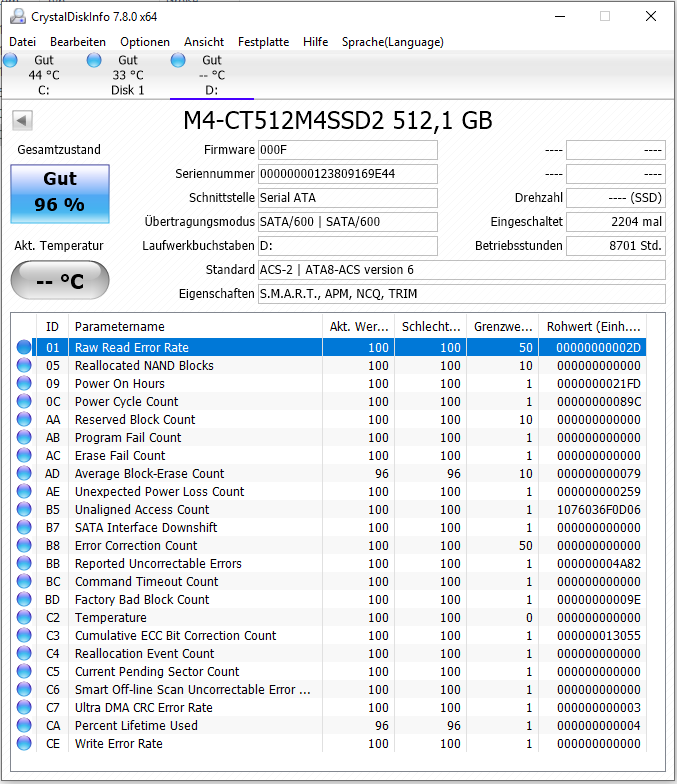Sort by Schlecht... column header
Viewport: 677px width, 784px height.
430,326
